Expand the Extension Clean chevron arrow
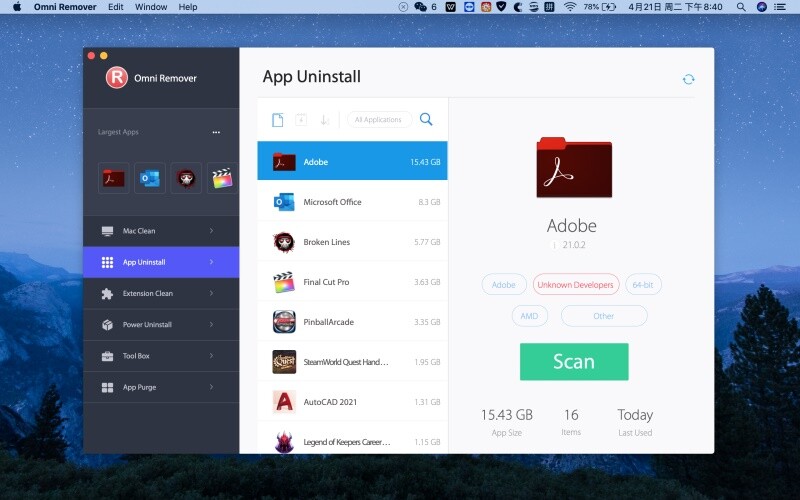800x500 pixels. pos(211,293)
